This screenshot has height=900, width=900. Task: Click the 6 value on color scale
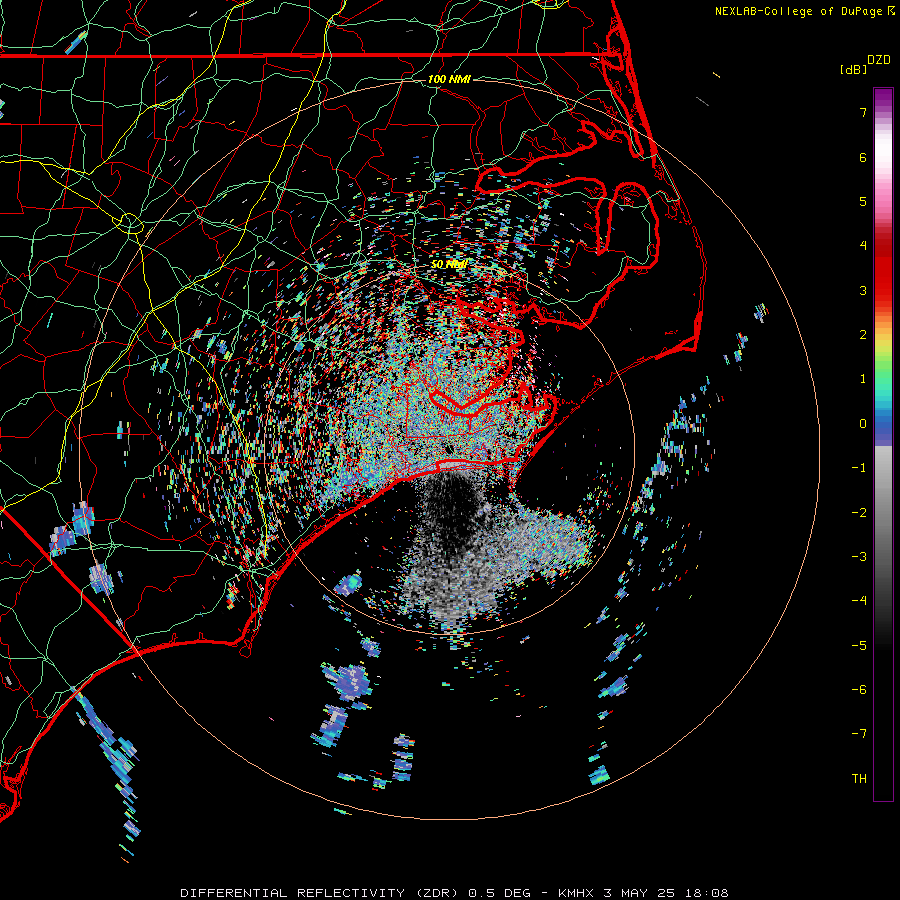pyautogui.click(x=863, y=157)
